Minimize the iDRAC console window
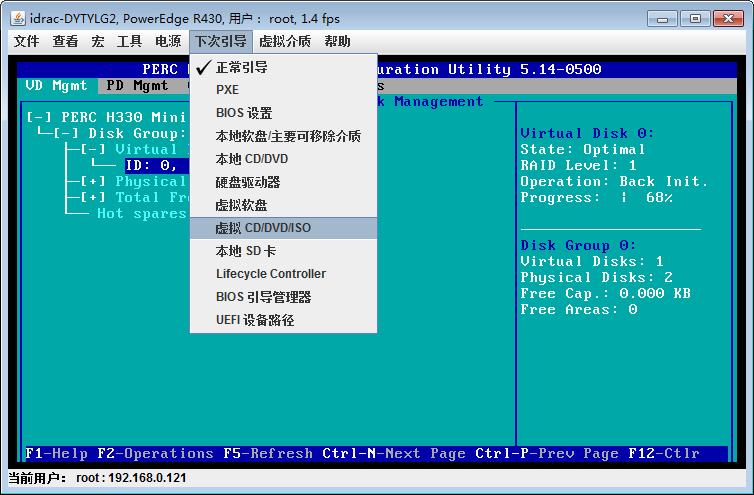 click(662, 19)
